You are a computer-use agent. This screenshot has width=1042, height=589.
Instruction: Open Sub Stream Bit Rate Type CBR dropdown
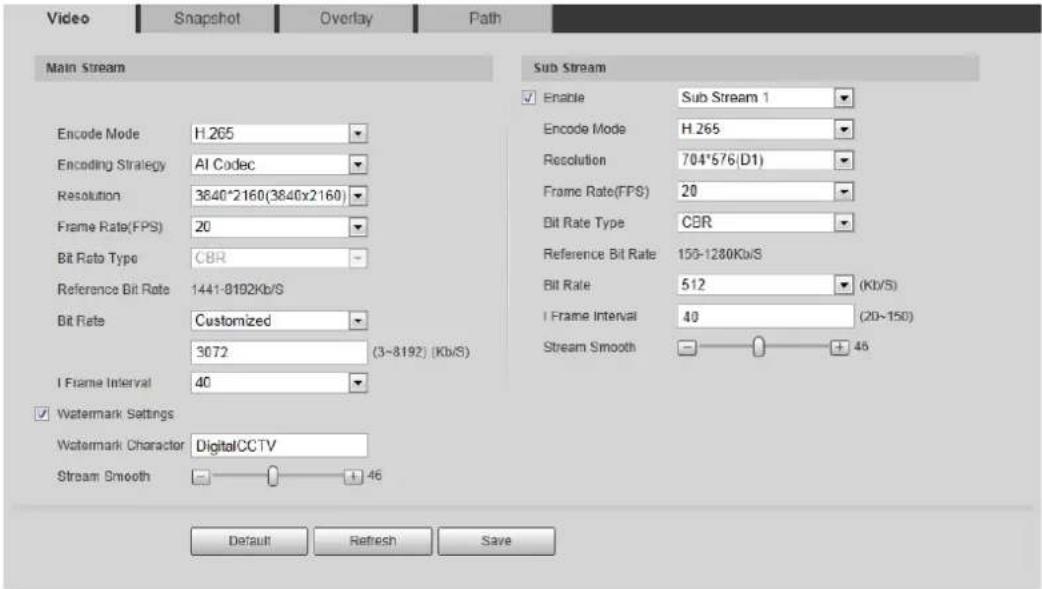[766, 223]
